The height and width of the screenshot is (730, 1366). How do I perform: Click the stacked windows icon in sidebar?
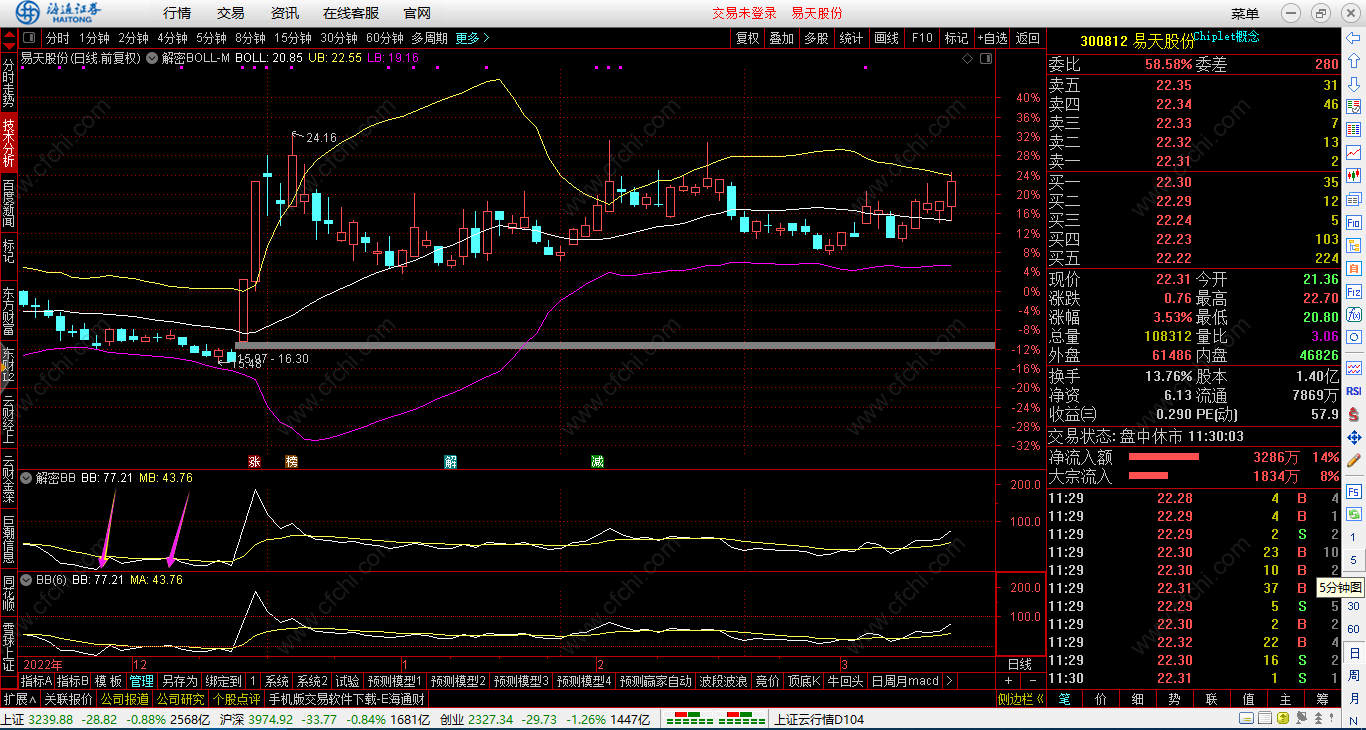click(1353, 198)
